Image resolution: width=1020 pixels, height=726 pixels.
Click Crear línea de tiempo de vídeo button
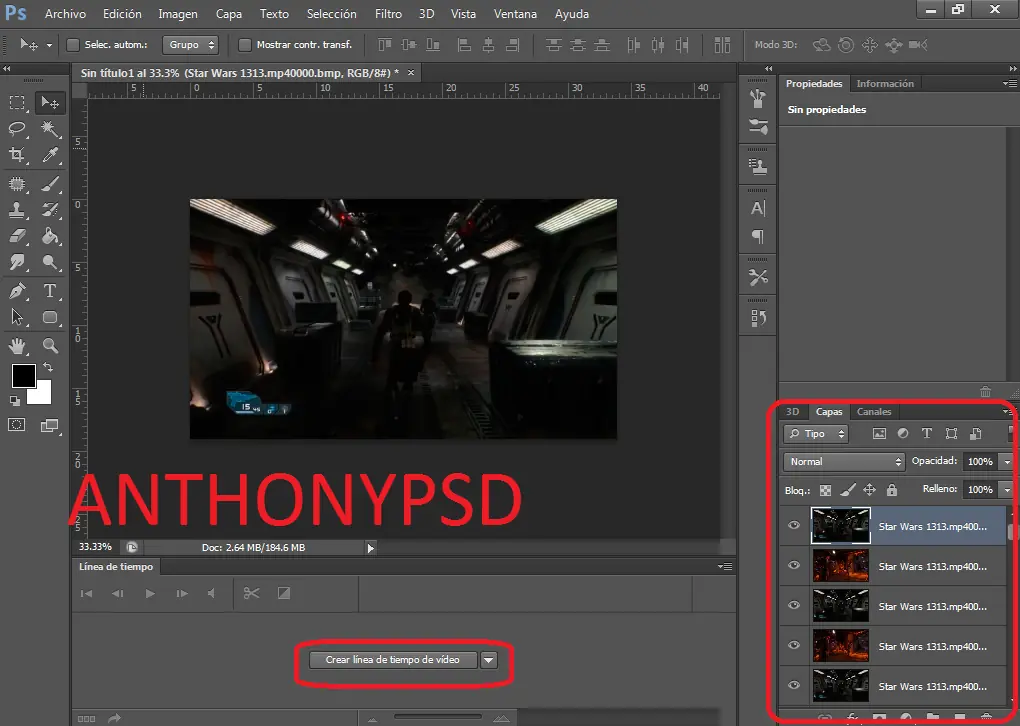[x=392, y=660]
